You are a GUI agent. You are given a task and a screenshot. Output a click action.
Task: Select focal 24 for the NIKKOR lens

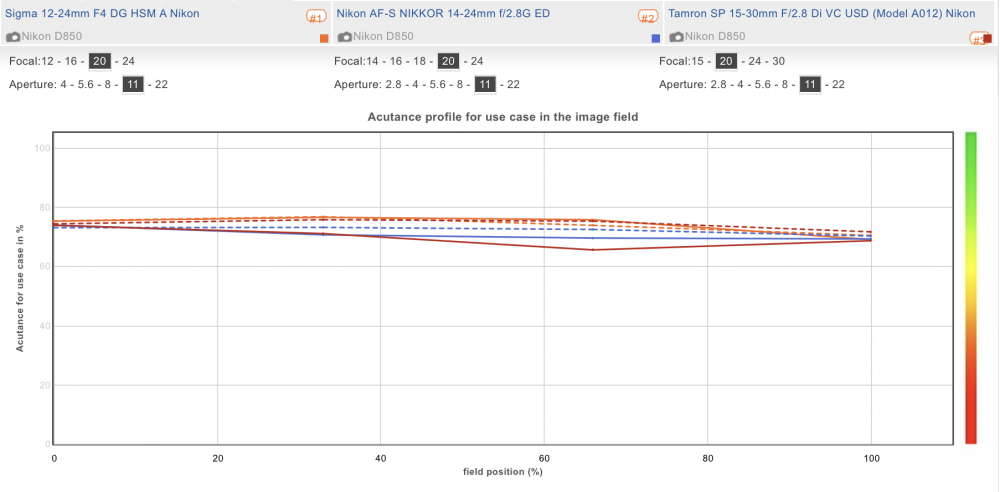(x=476, y=62)
